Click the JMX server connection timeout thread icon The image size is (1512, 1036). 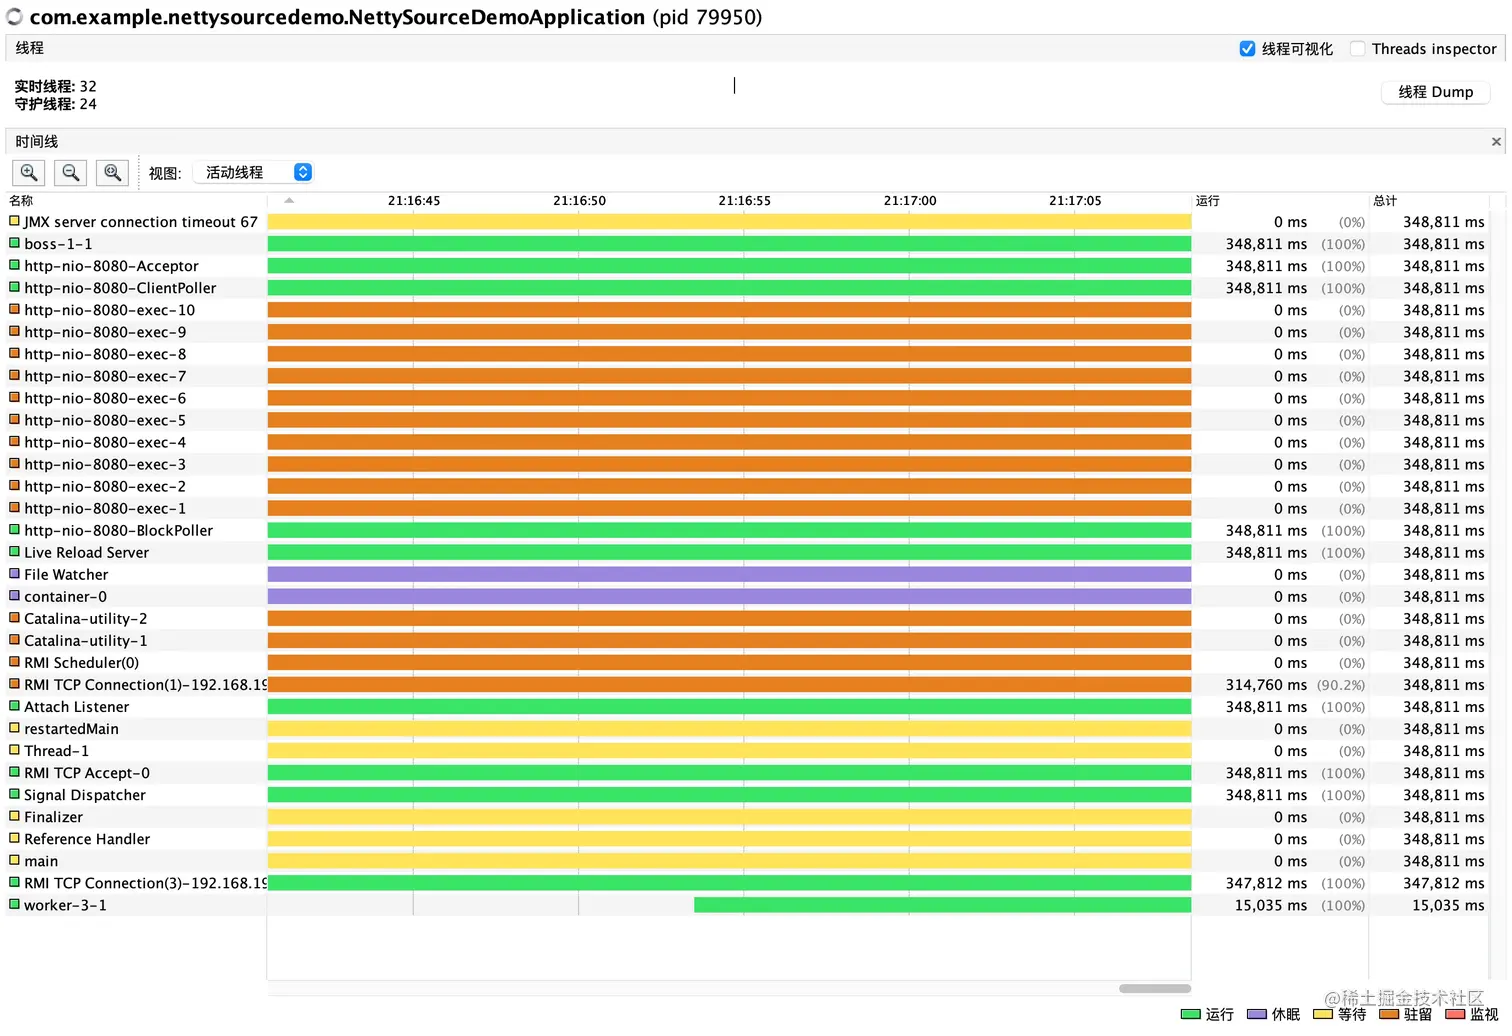point(14,221)
